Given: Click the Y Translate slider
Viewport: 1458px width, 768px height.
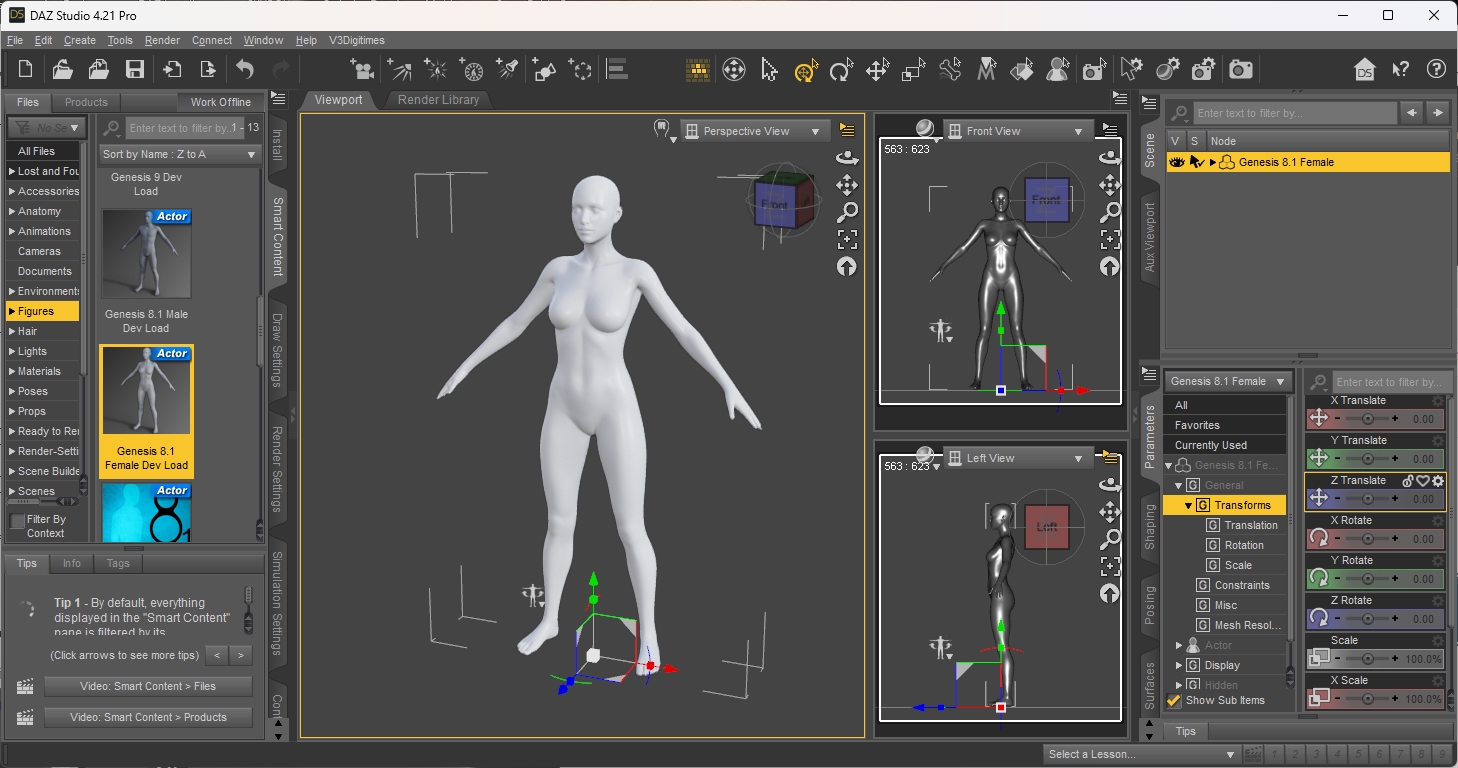Looking at the screenshot, I should (x=1368, y=459).
